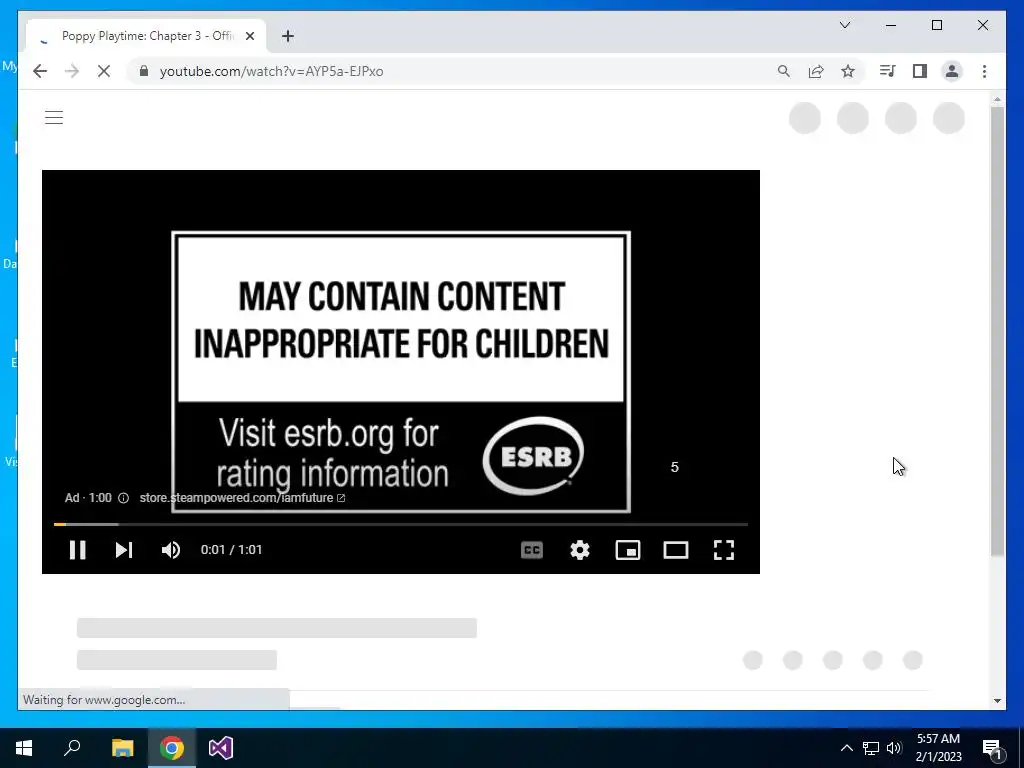
Task: Toggle closed captions (CC) button
Action: tap(532, 550)
